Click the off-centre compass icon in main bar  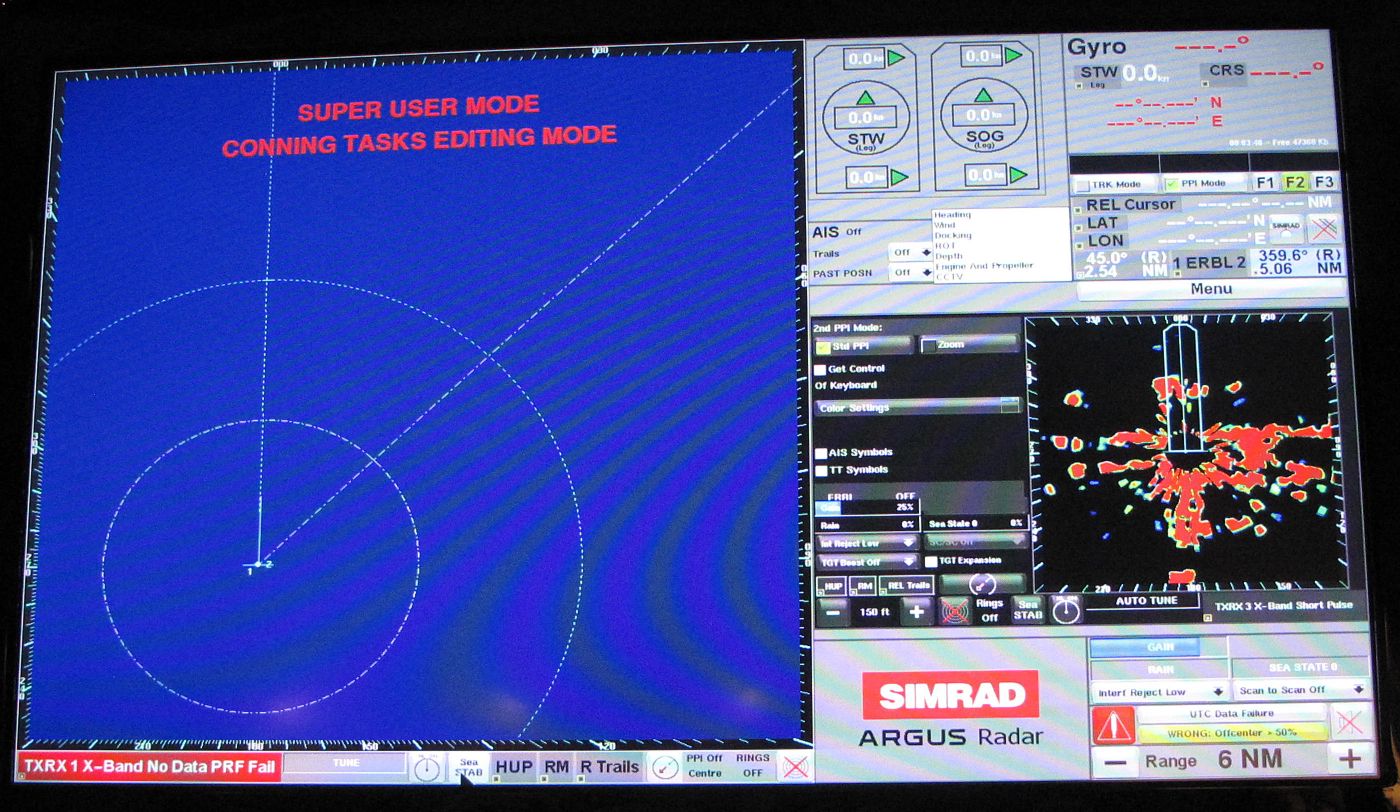point(664,767)
